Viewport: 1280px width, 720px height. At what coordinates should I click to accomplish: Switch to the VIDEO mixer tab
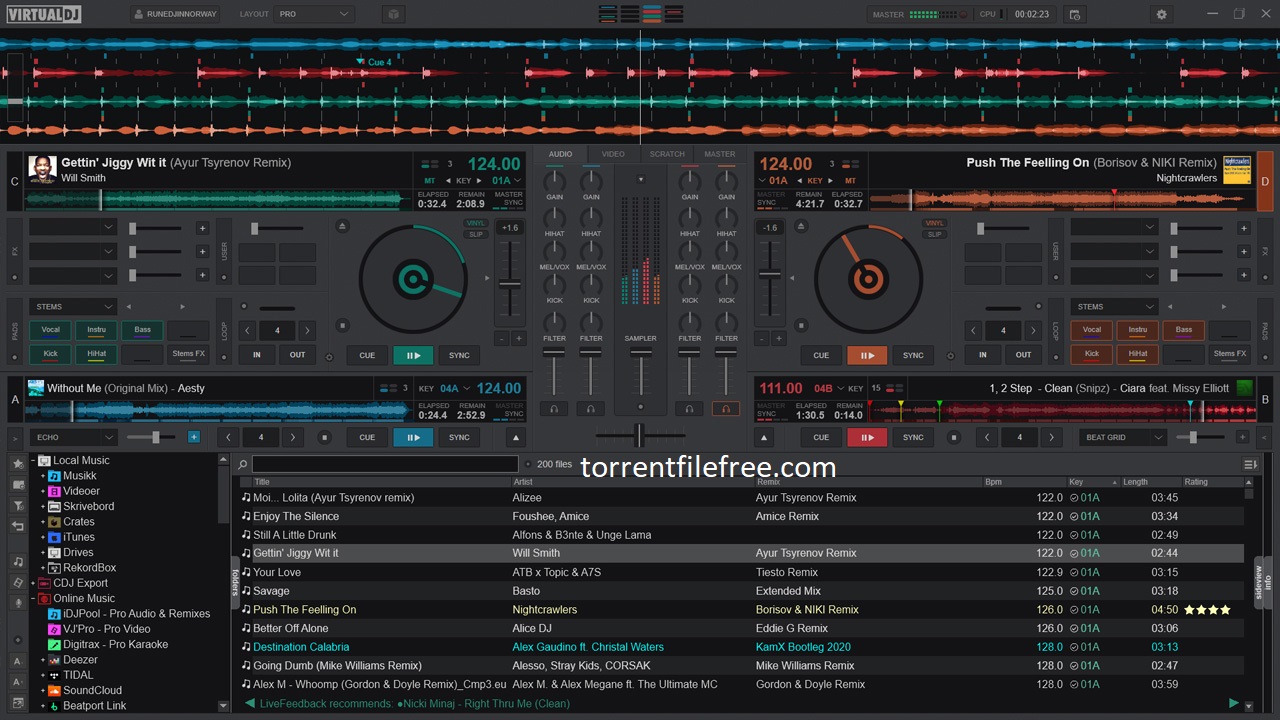(x=613, y=154)
